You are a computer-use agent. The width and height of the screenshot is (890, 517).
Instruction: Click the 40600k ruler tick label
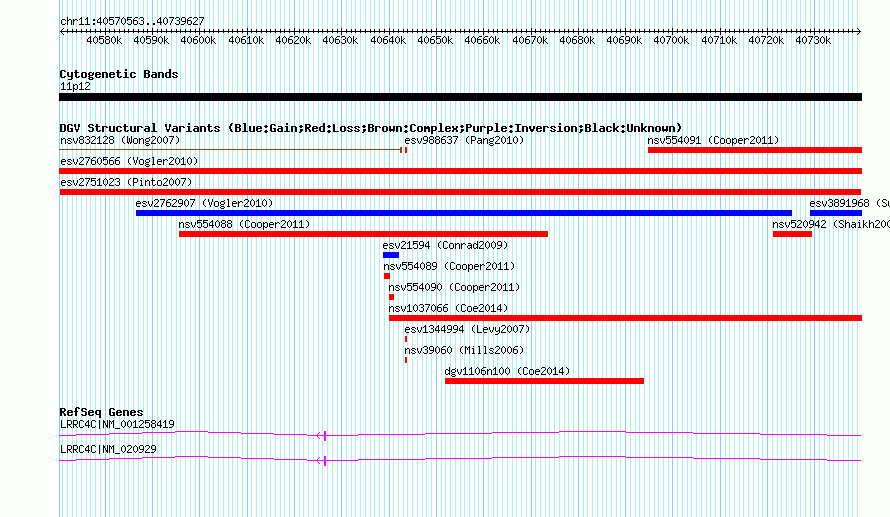[198, 40]
